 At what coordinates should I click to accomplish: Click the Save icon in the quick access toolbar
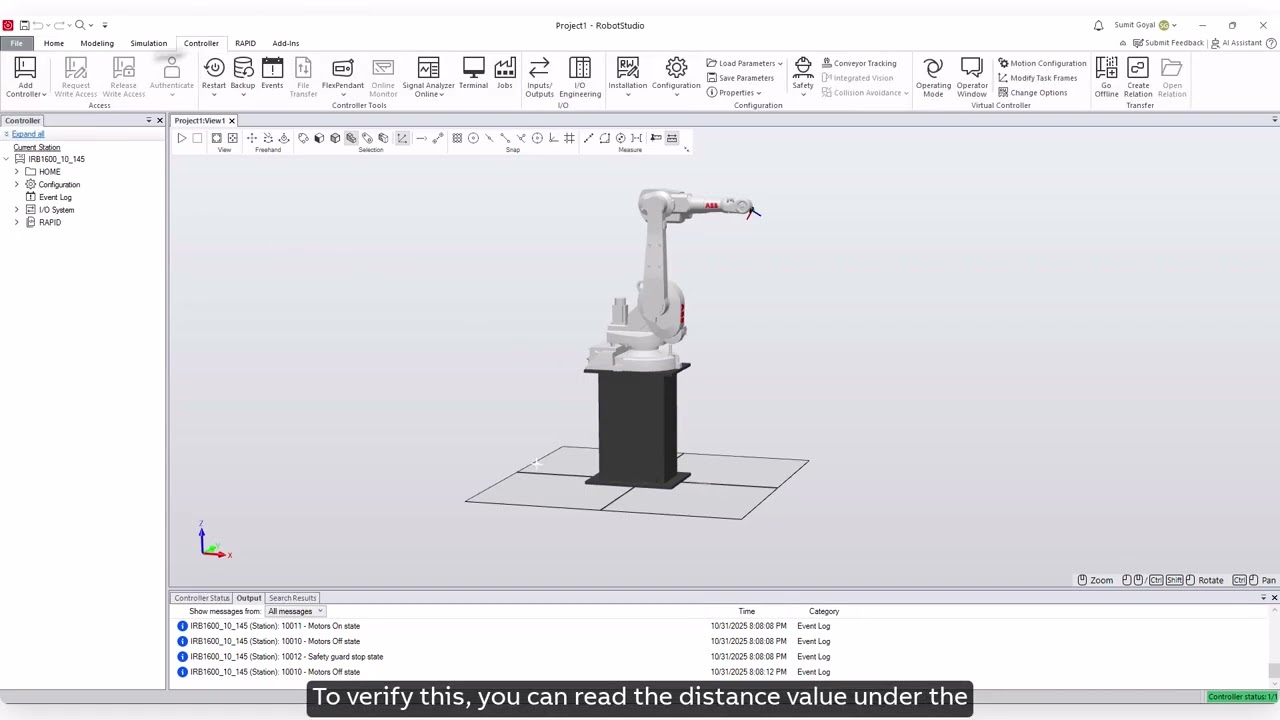(24, 25)
